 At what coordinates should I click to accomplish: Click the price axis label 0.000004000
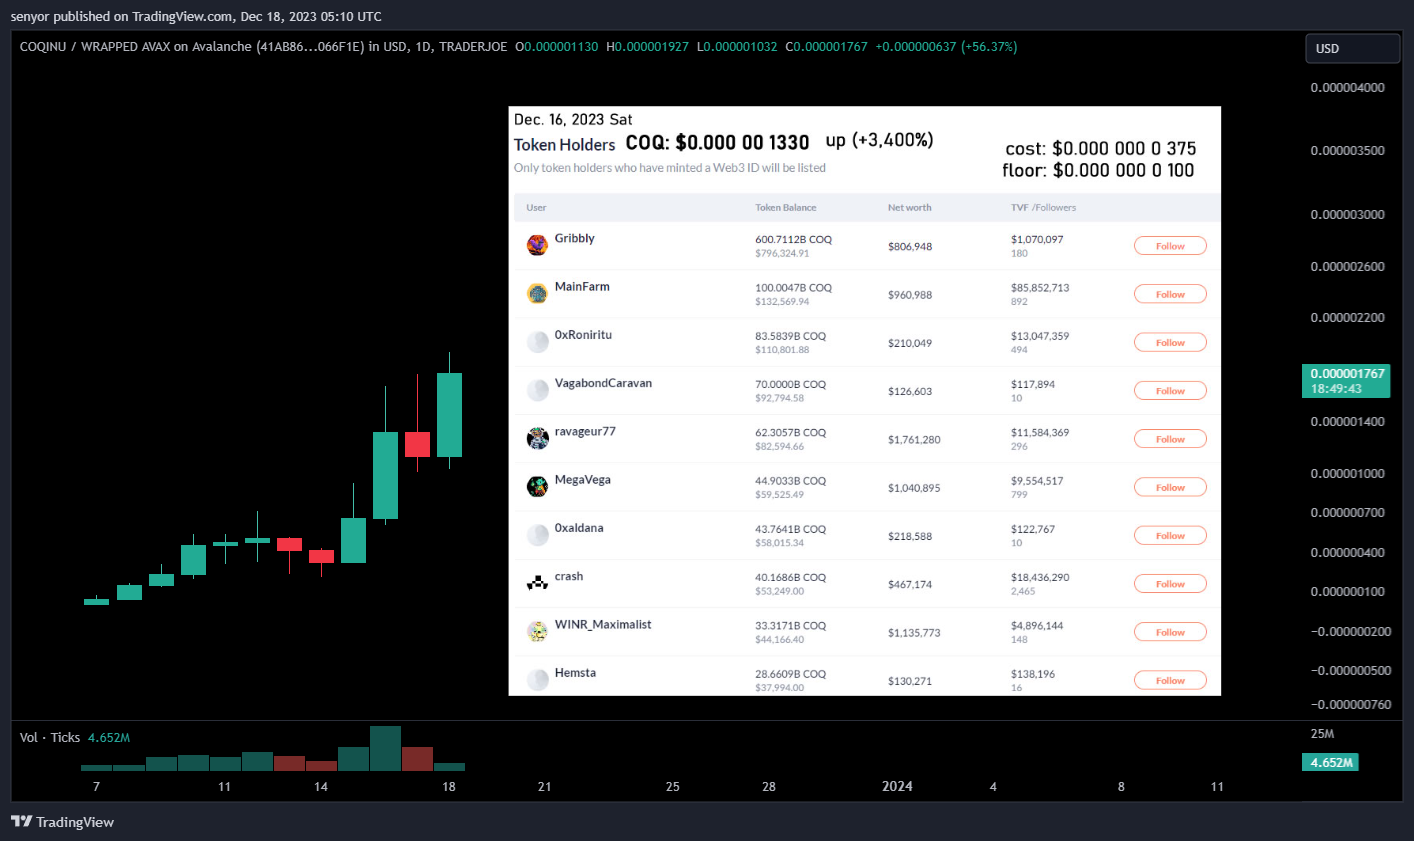click(x=1347, y=88)
